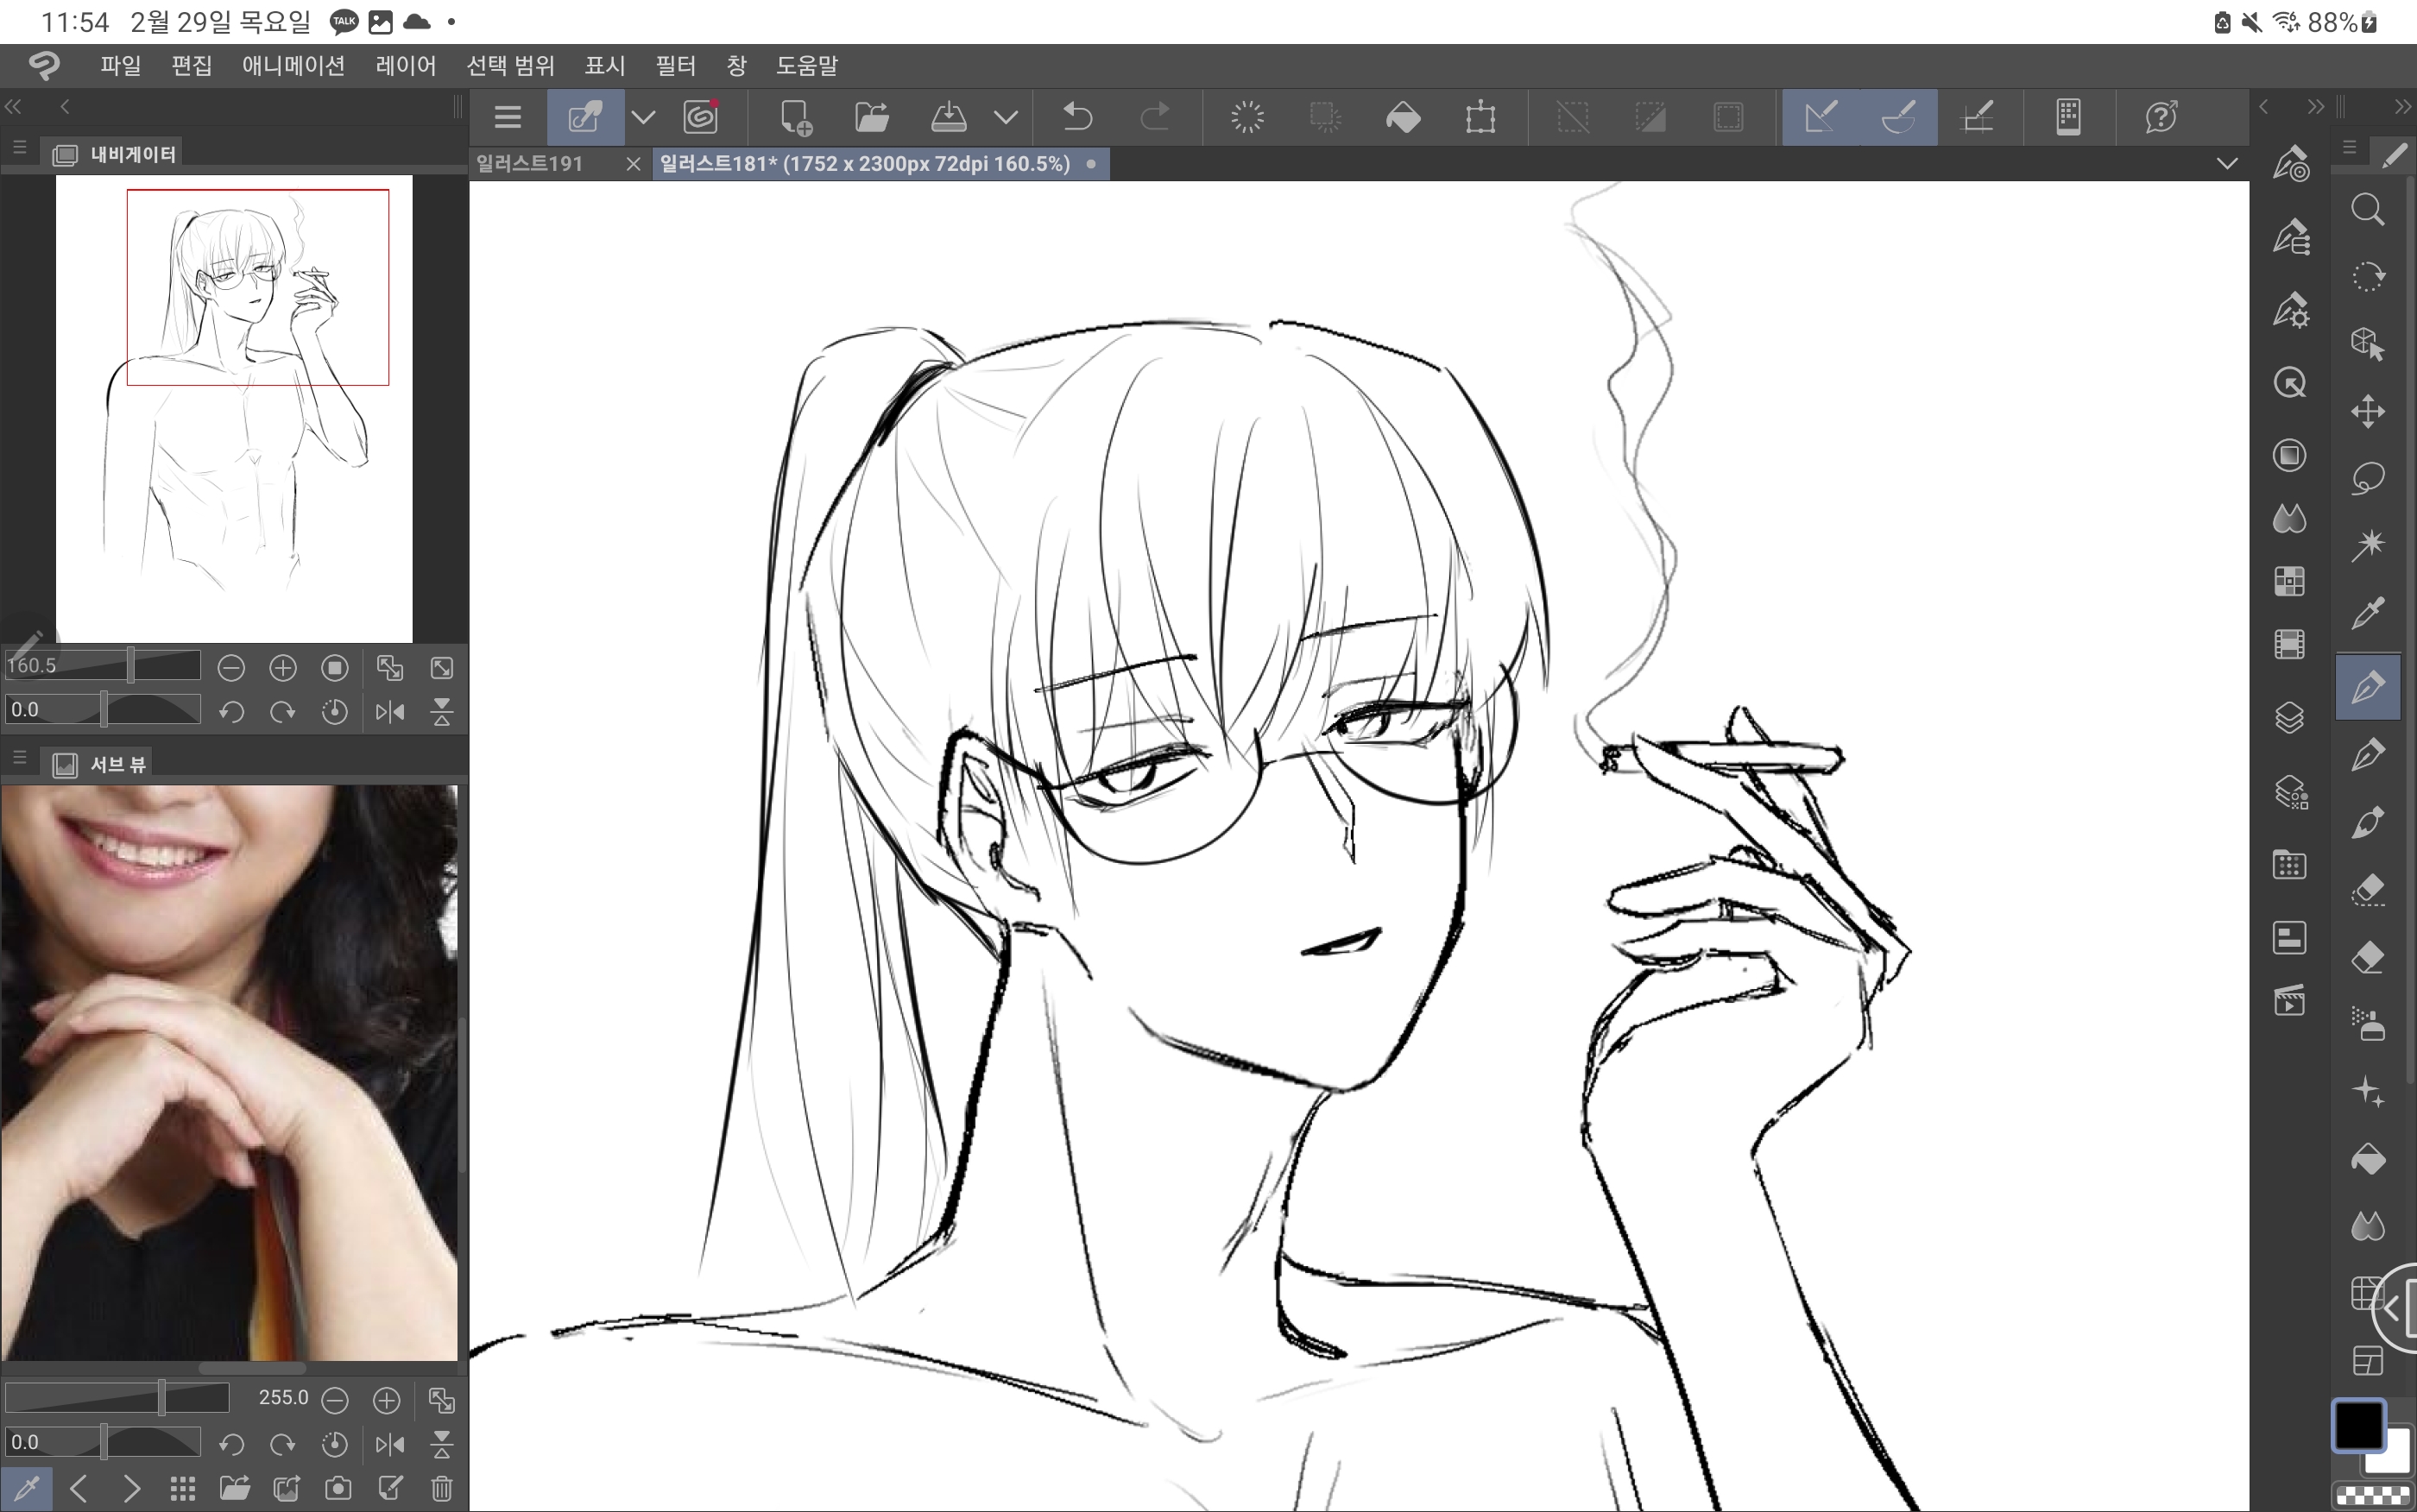Viewport: 2417px width, 1512px height.
Task: Expand the canvas tab list chevron
Action: [x=2226, y=163]
